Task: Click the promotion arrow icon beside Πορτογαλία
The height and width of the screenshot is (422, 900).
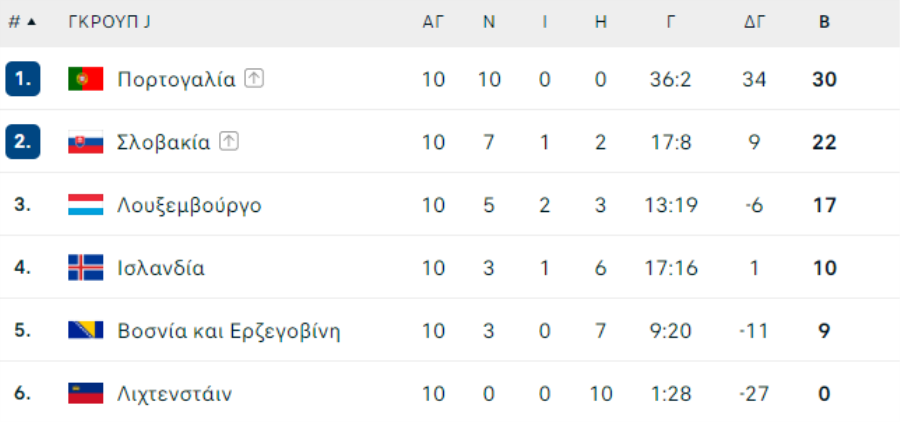Action: pos(254,79)
